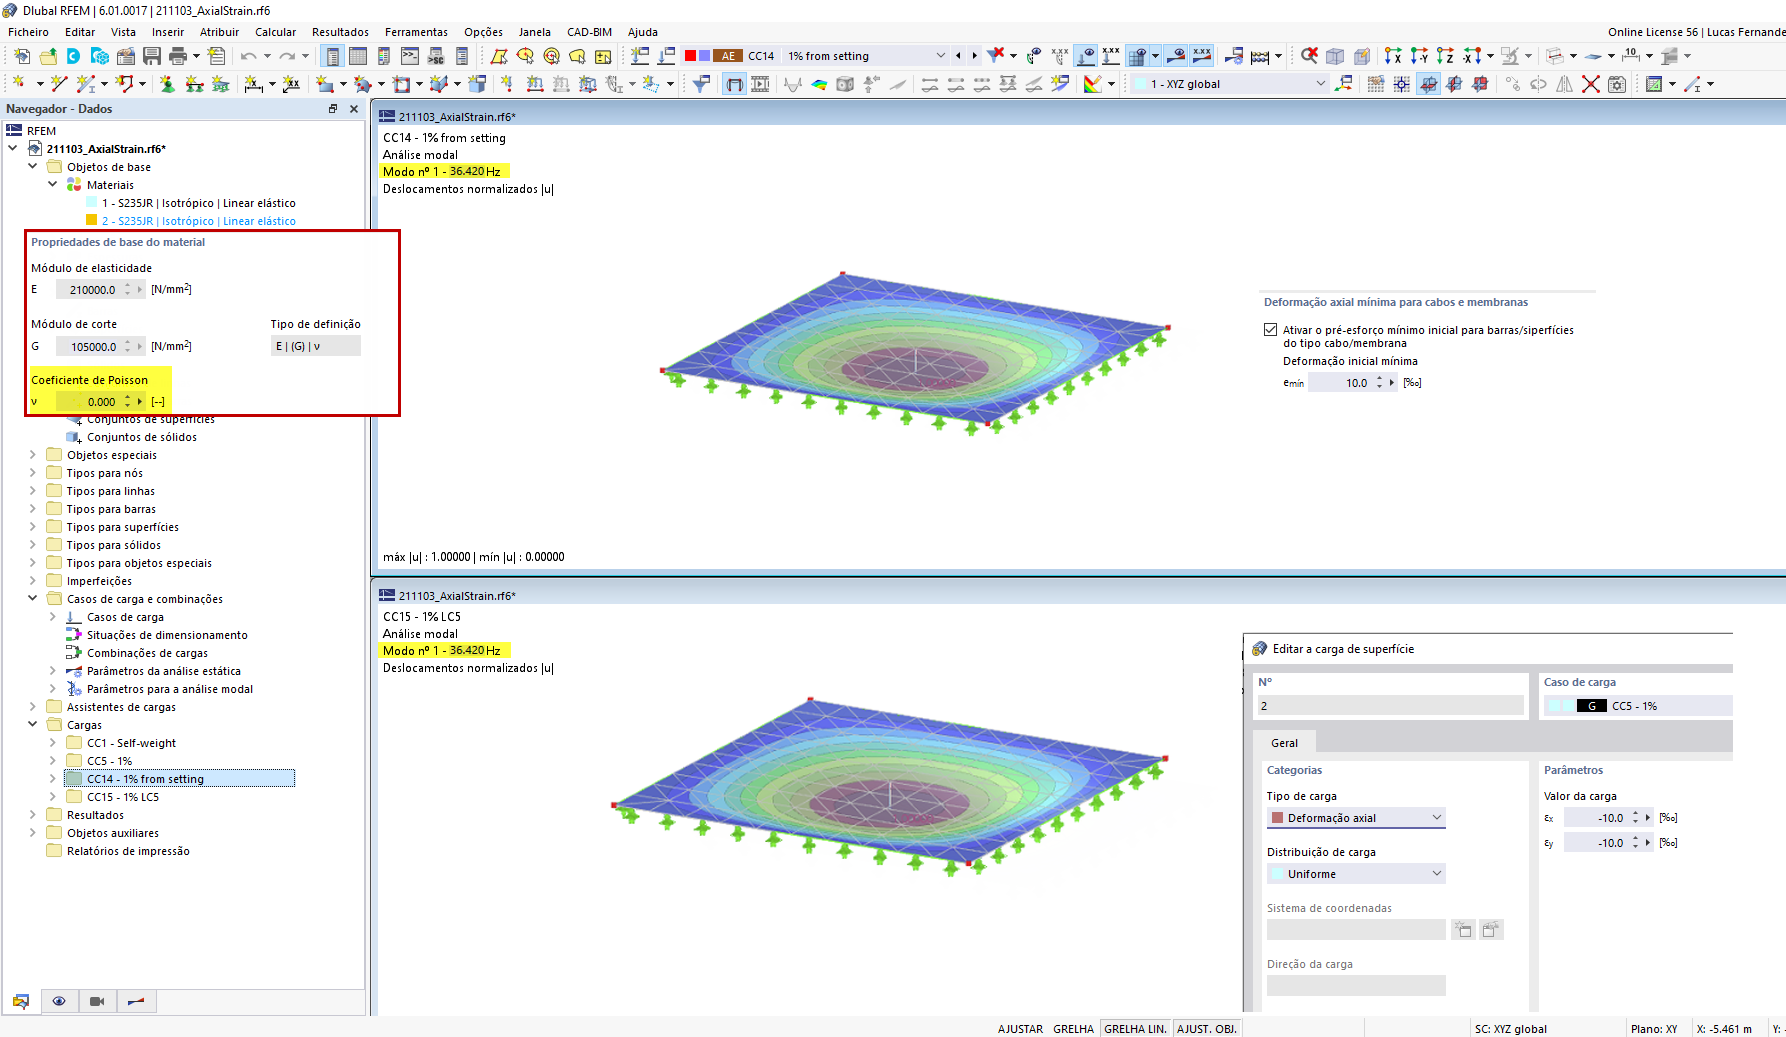Go to next load case arrow
Image resolution: width=1786 pixels, height=1037 pixels.
[x=975, y=56]
